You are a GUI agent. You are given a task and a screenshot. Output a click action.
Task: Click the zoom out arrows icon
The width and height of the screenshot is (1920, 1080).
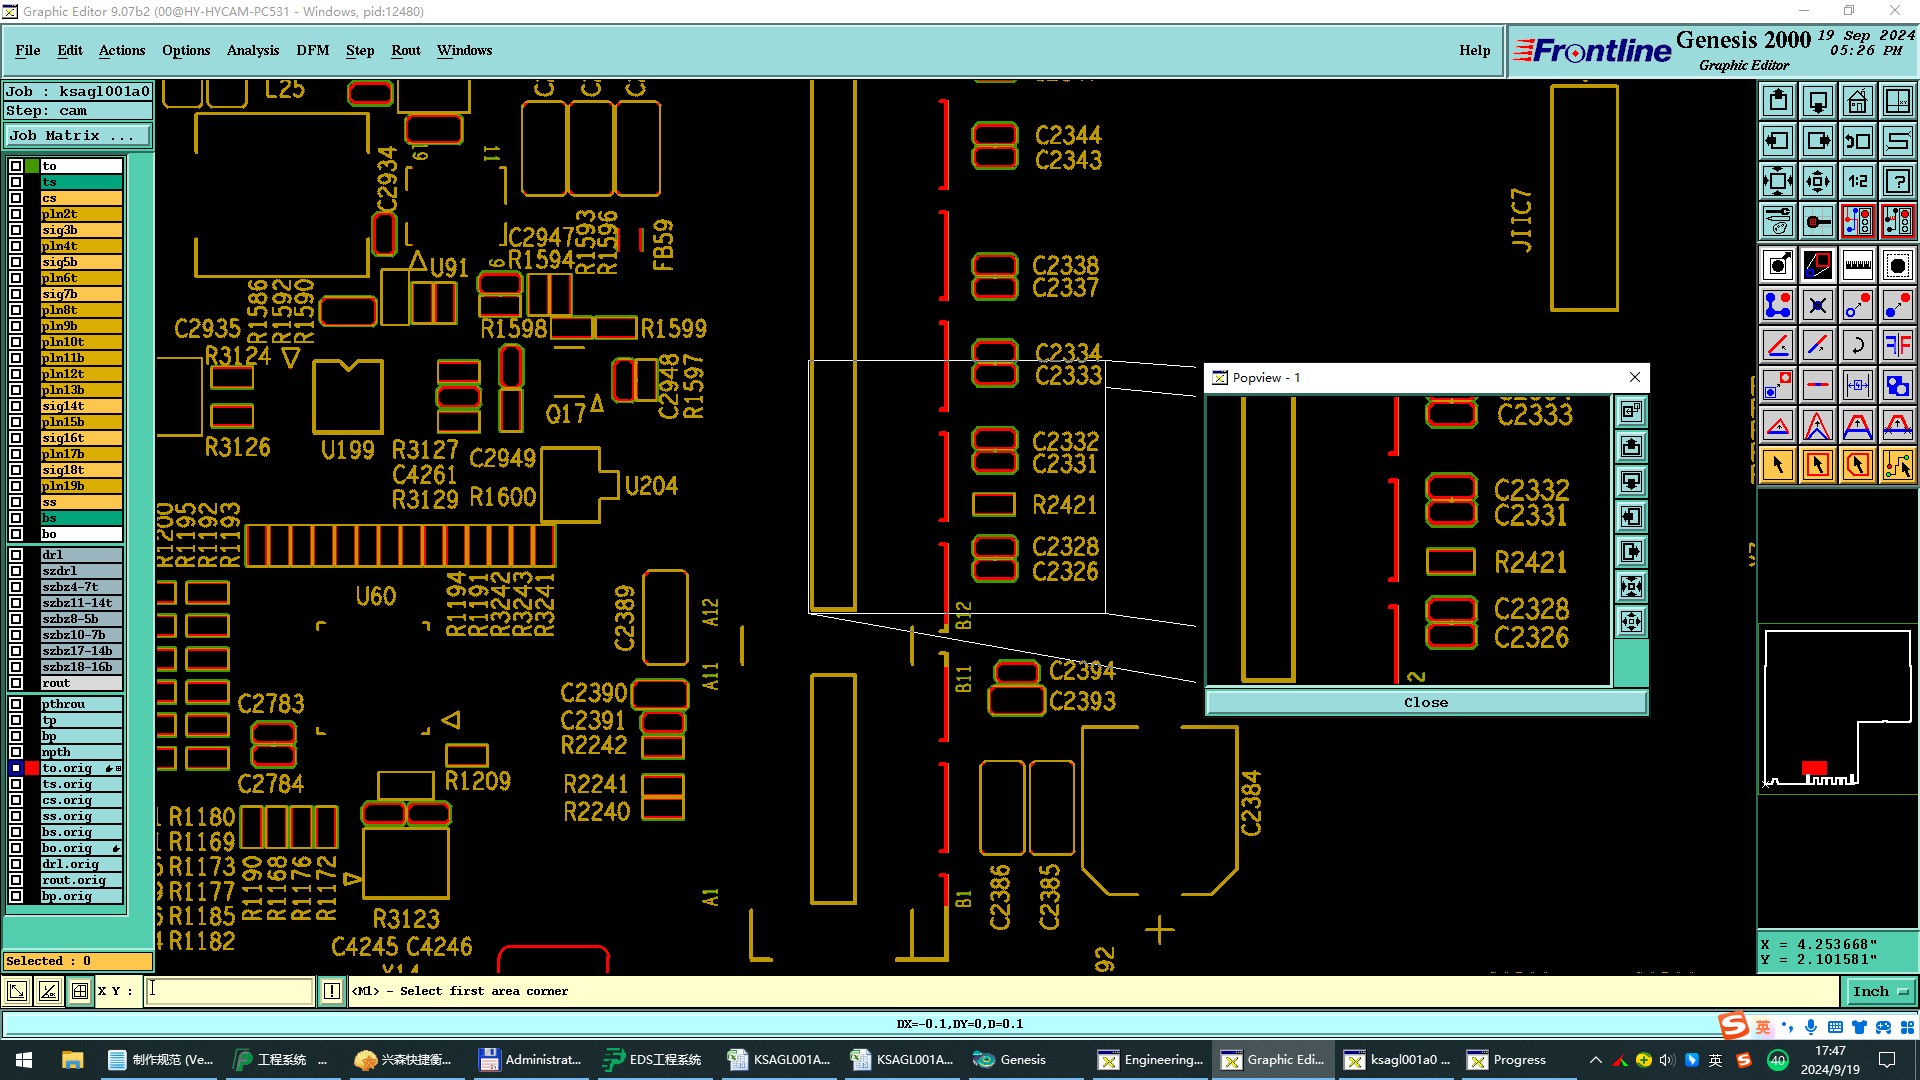pyautogui.click(x=1818, y=181)
